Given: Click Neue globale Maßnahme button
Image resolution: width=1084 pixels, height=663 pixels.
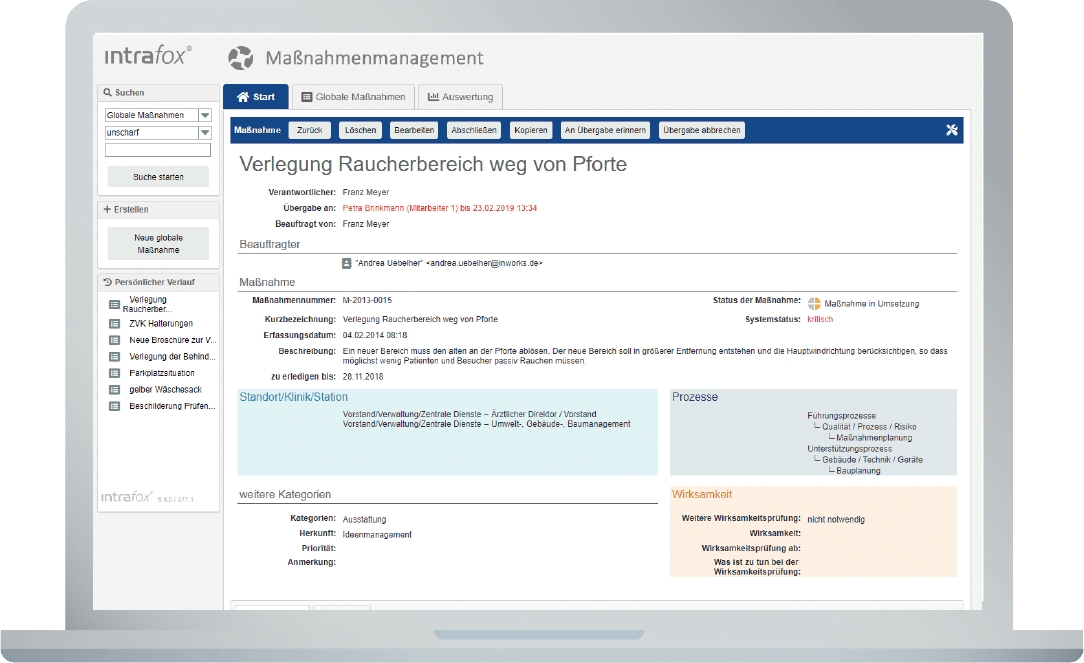Looking at the screenshot, I should click(158, 243).
